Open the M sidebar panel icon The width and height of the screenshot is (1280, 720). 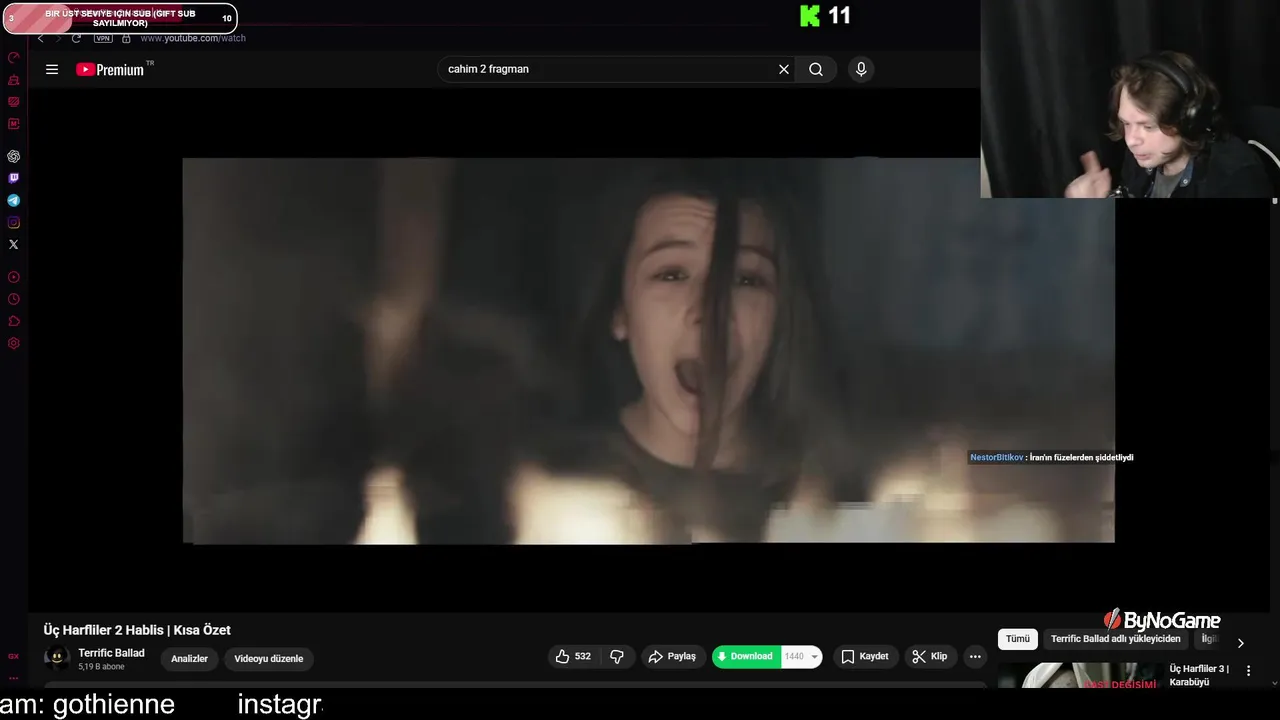13,124
